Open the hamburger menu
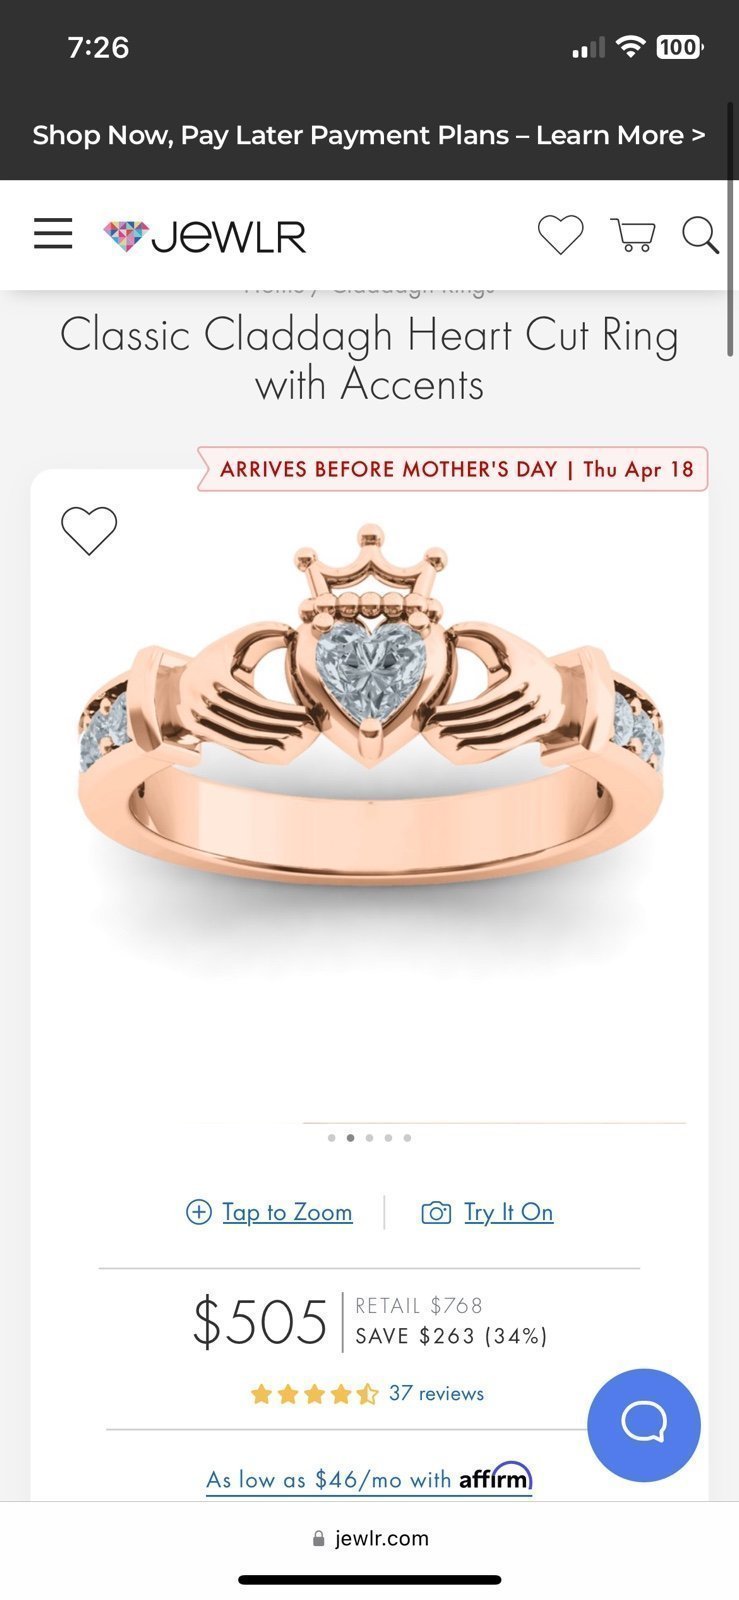This screenshot has width=739, height=1600. 53,234
